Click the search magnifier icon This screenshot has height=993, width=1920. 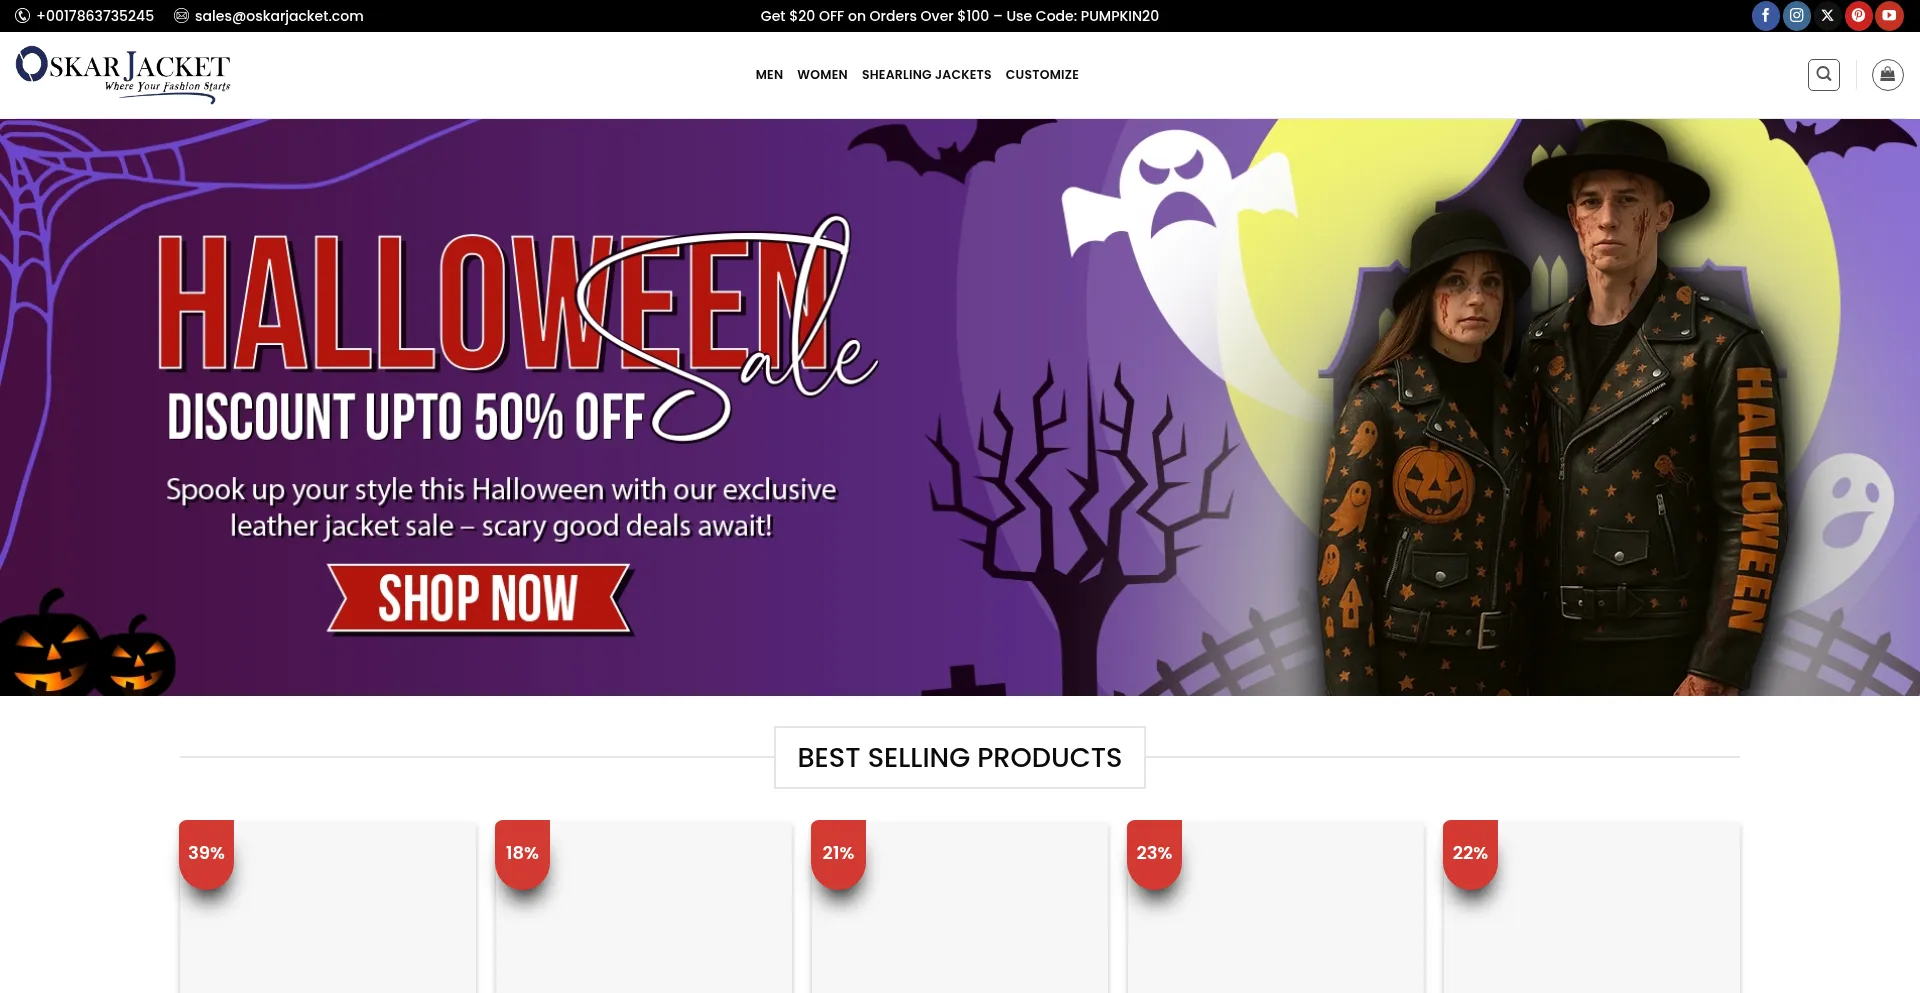(x=1824, y=75)
